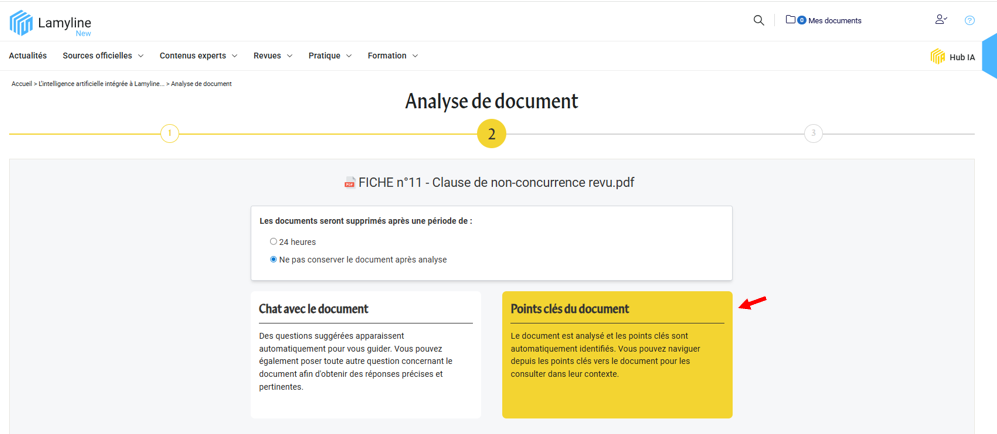997x434 pixels.
Task: Expand the Formation menu
Action: click(393, 56)
